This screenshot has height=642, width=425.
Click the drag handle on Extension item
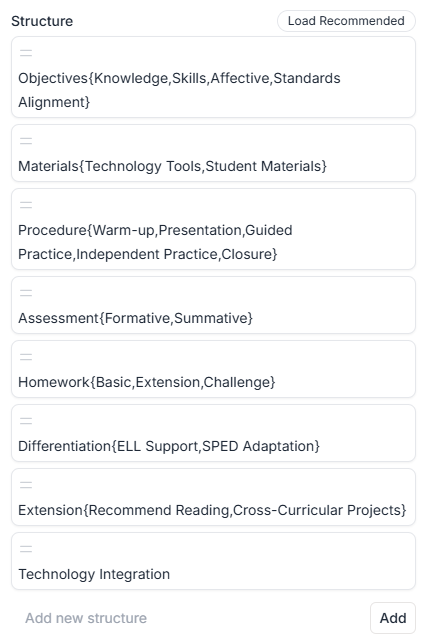(x=26, y=485)
